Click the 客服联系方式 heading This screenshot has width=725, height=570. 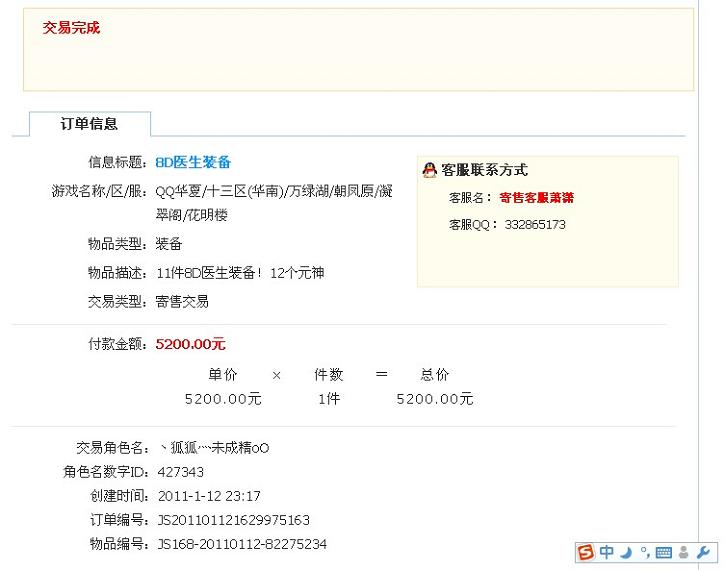tap(484, 170)
